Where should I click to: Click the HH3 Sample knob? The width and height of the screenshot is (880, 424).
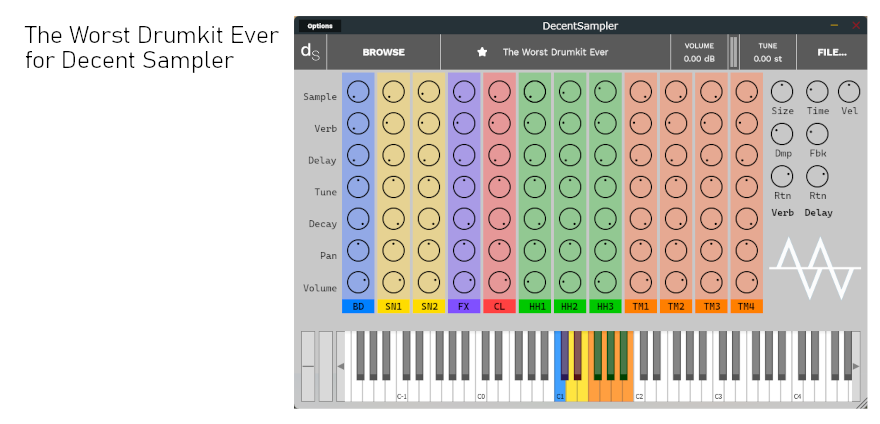[x=605, y=92]
